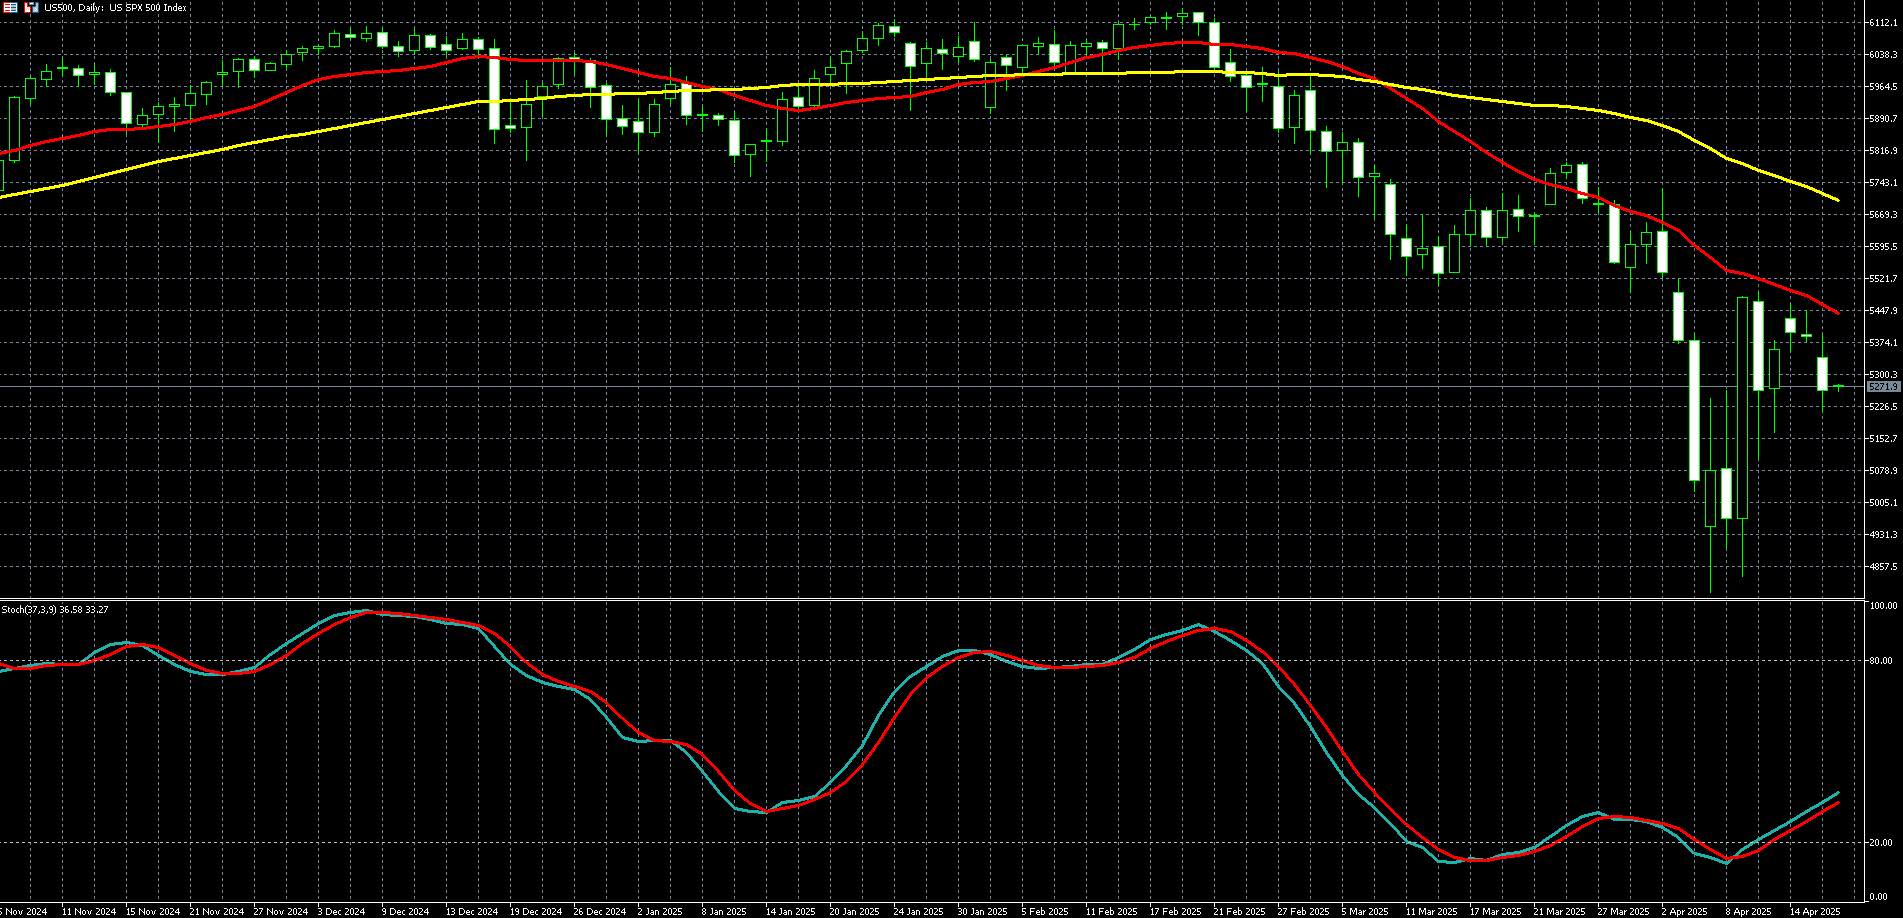Click the 5669.3 price axis label
Image resolution: width=1903 pixels, height=918 pixels.
tap(1883, 215)
